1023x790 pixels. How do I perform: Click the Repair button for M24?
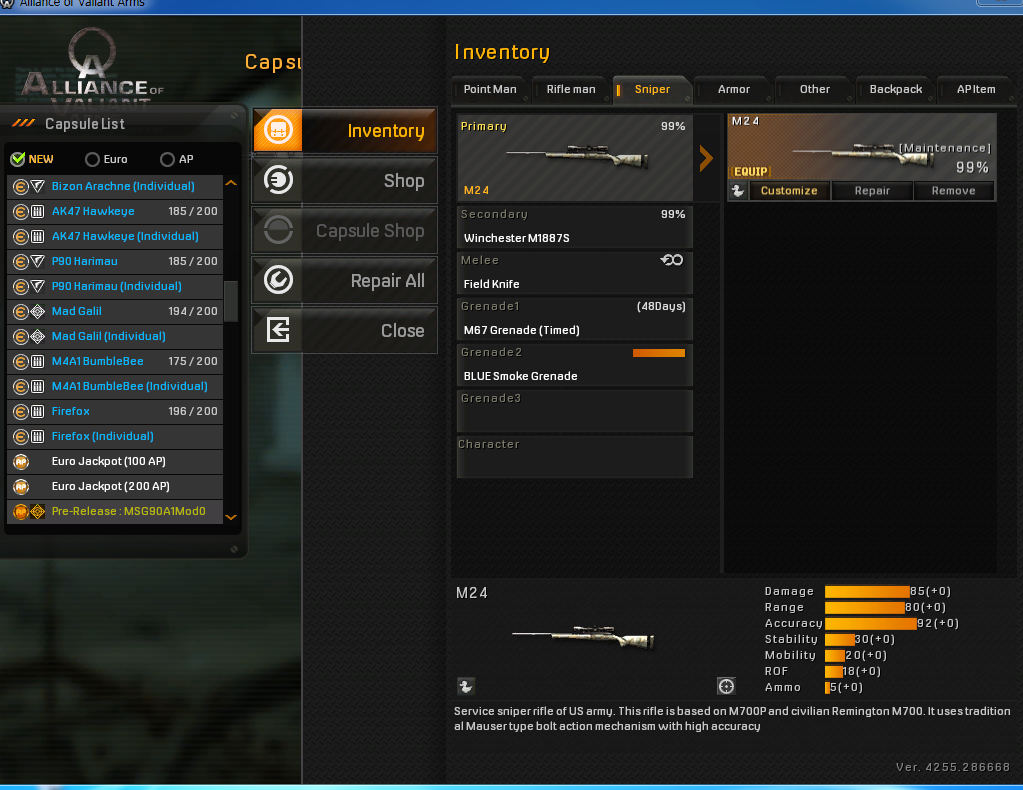pyautogui.click(x=872, y=190)
